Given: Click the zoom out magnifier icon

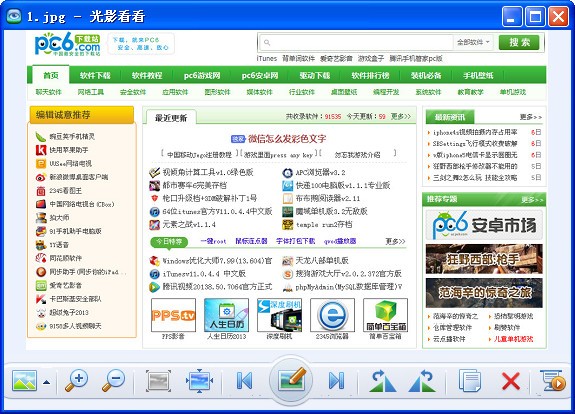Looking at the screenshot, I should (x=113, y=381).
